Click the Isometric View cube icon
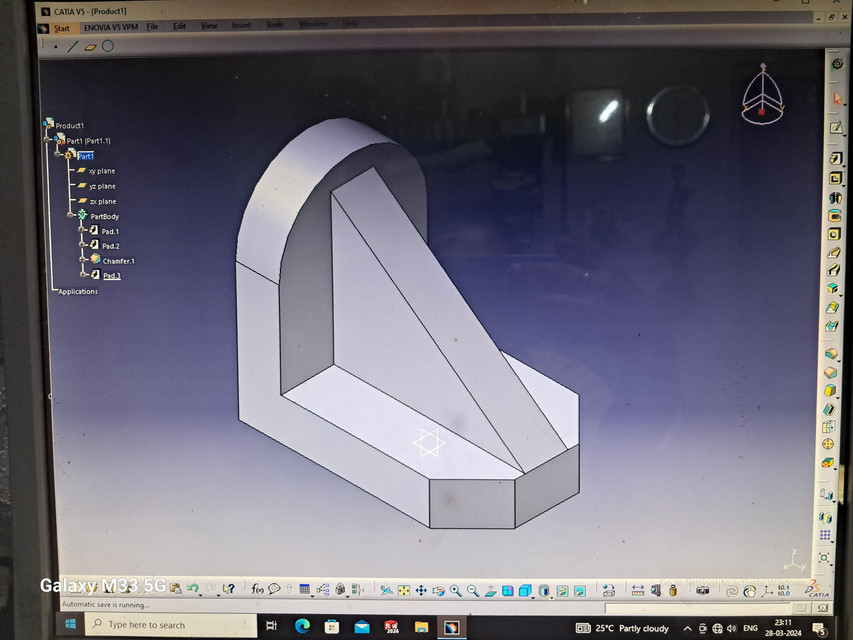This screenshot has height=640, width=853. click(x=525, y=589)
